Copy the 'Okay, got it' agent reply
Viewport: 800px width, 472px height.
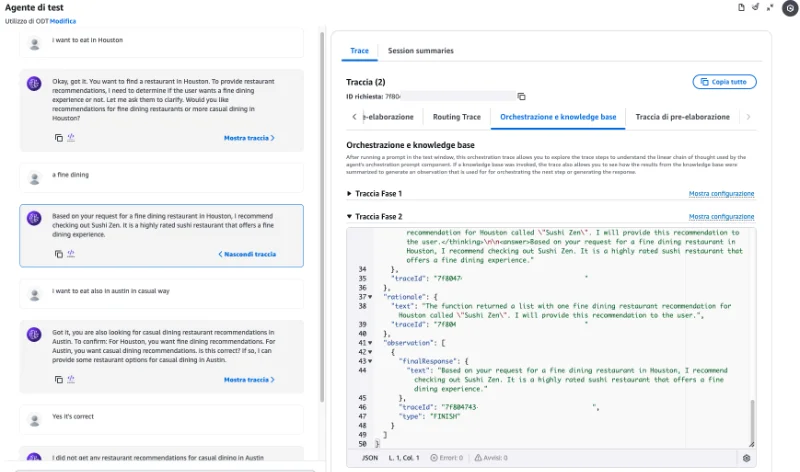(59, 138)
